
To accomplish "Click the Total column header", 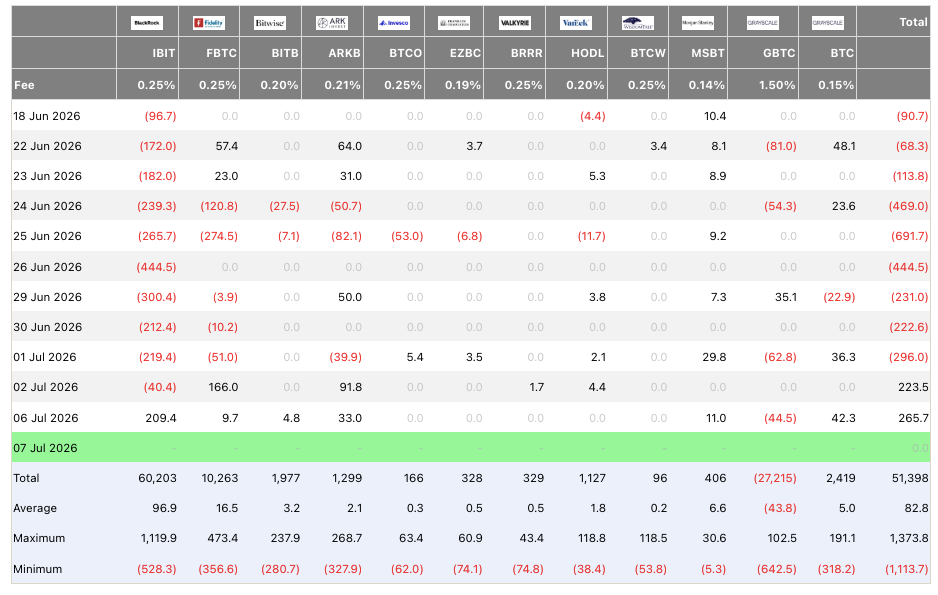I will tap(913, 22).
